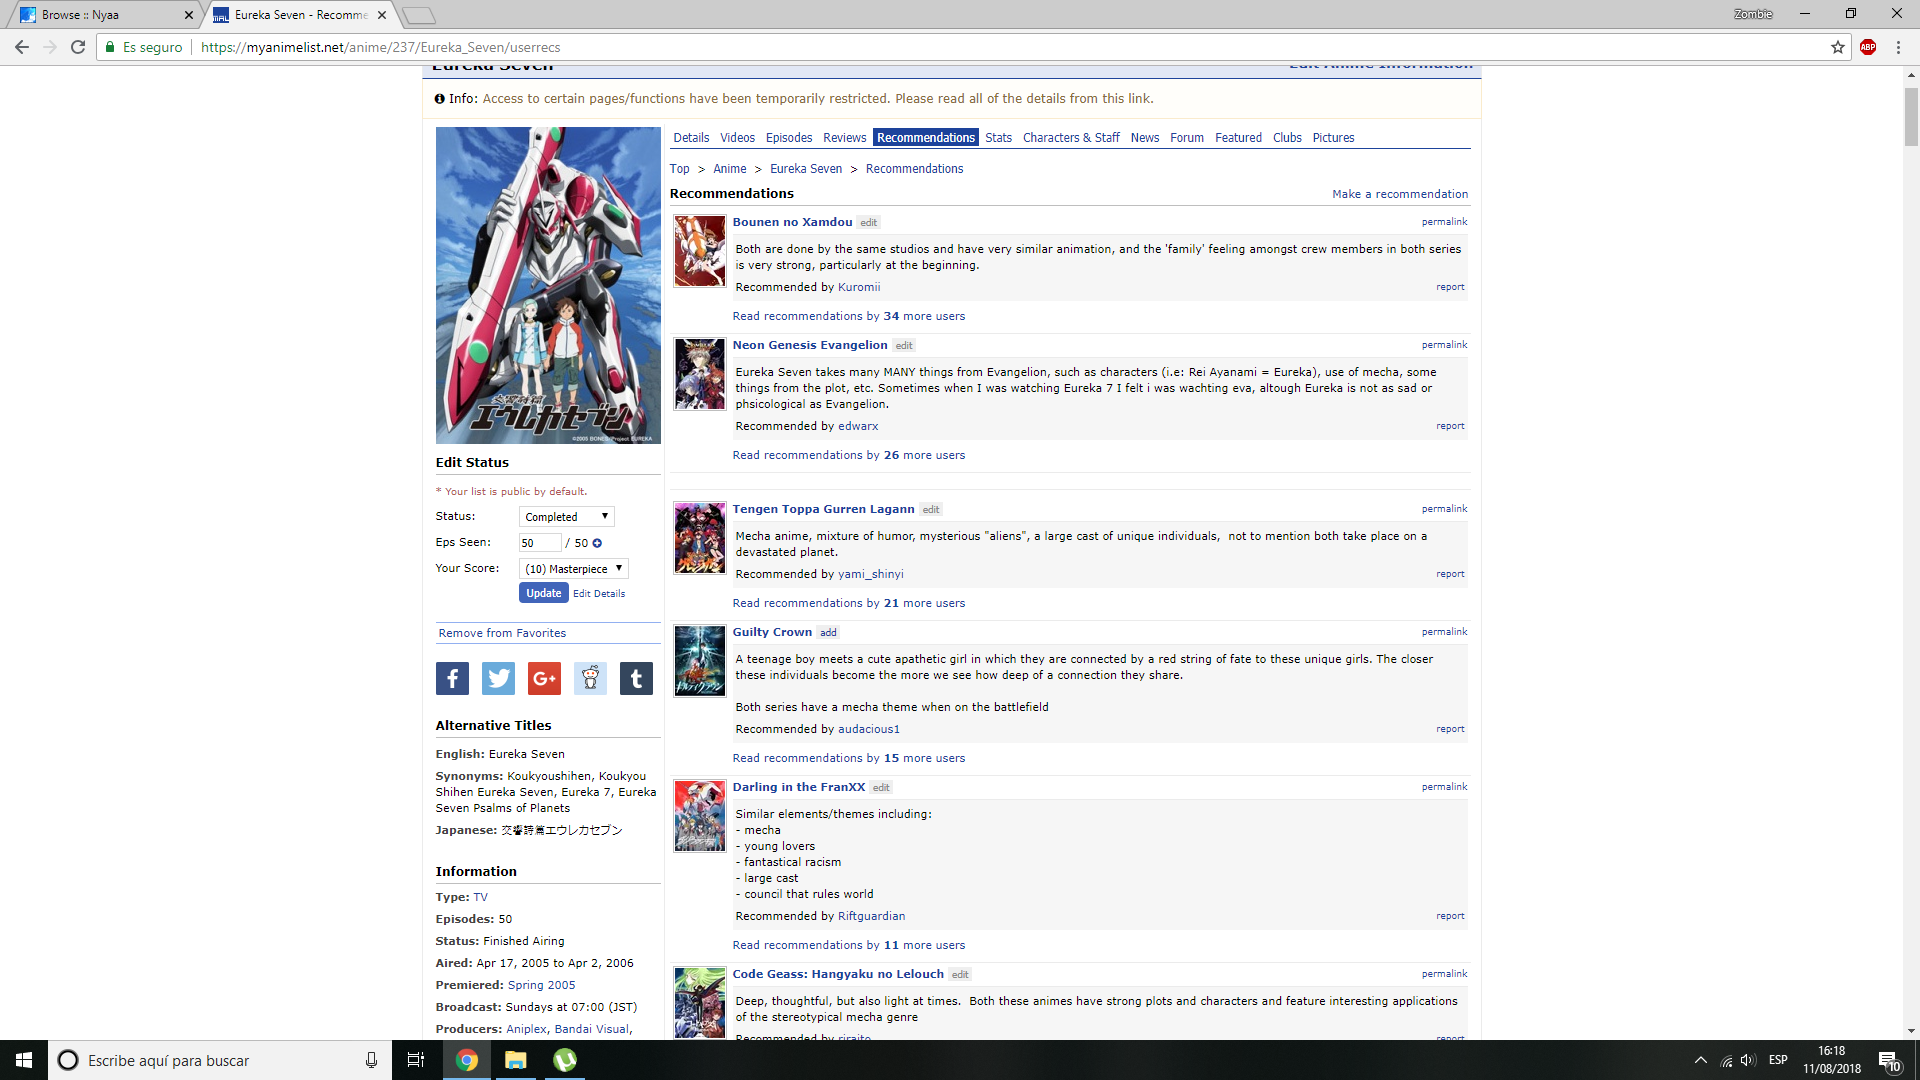1920x1080 pixels.
Task: Reload the page
Action: pos(78,47)
